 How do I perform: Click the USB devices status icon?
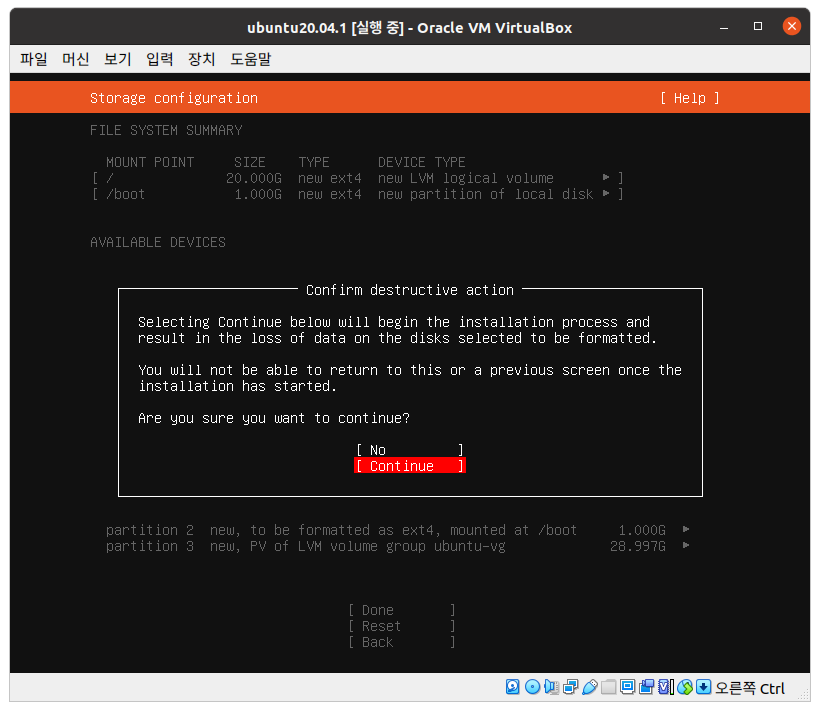point(589,687)
